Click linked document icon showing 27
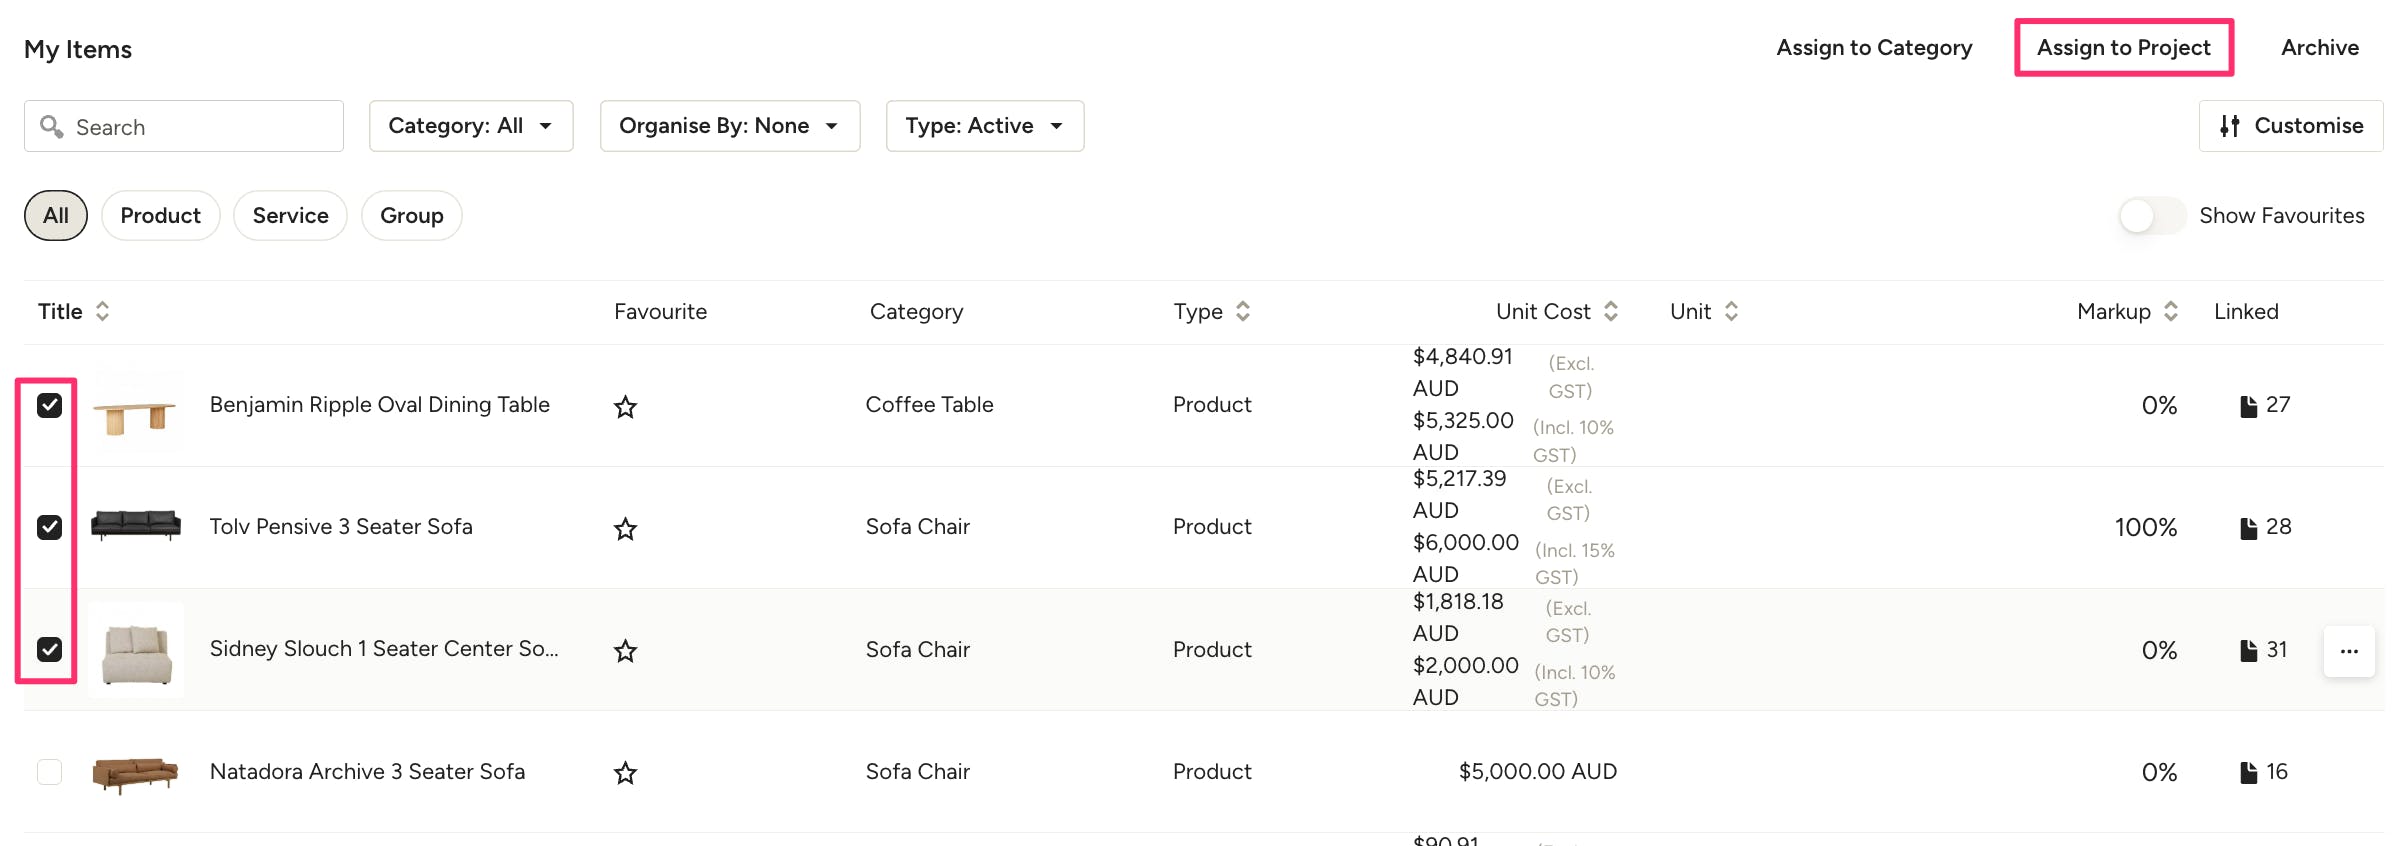Viewport: 2398px width, 846px height. [2248, 406]
